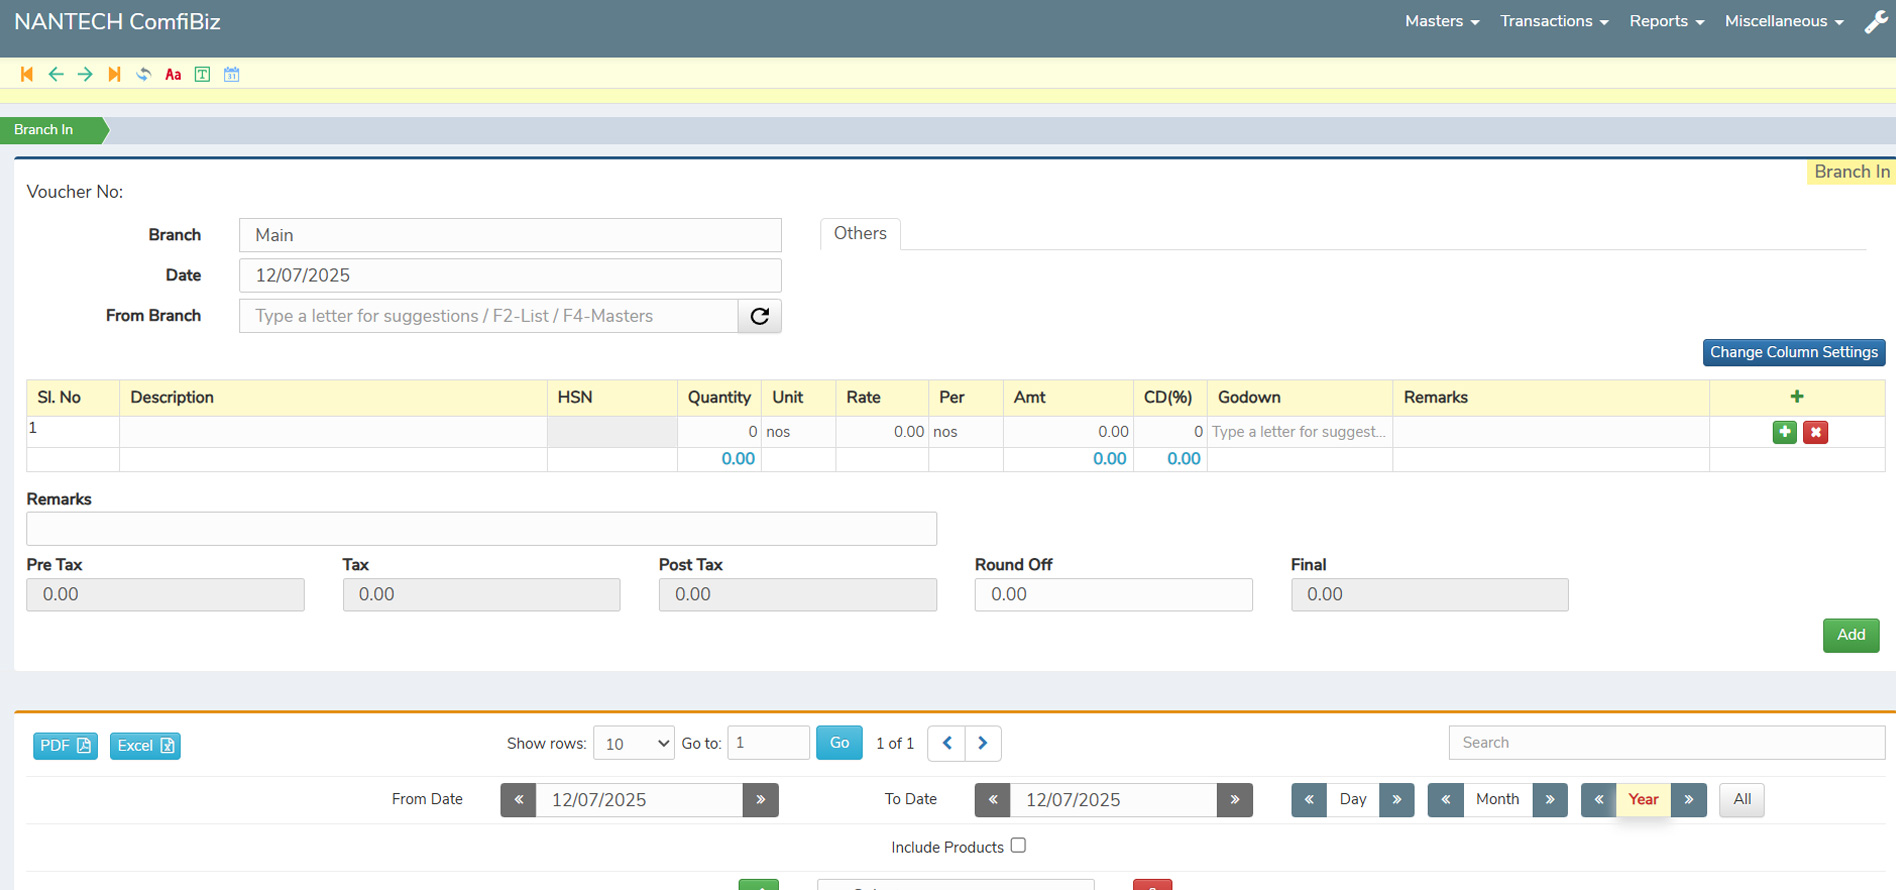Click the Change Column Settings button

pos(1793,352)
